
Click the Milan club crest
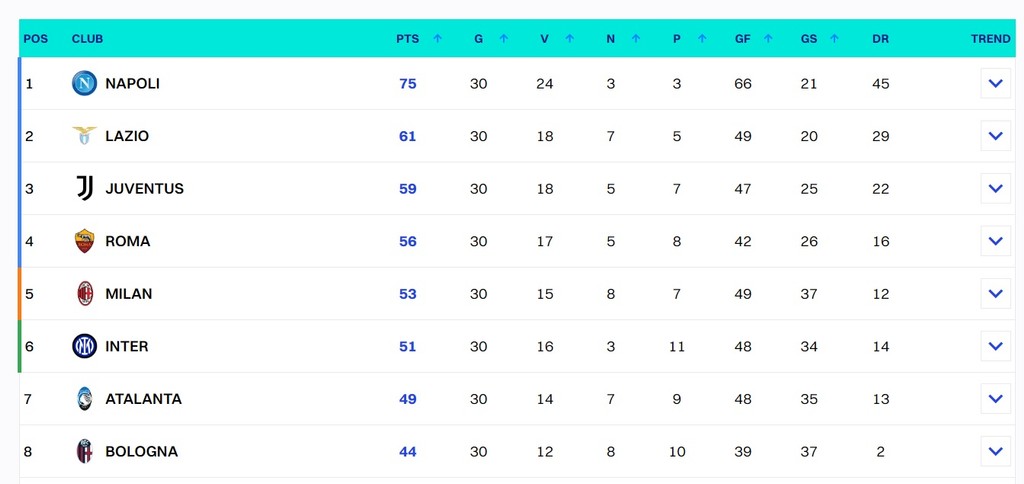84,294
